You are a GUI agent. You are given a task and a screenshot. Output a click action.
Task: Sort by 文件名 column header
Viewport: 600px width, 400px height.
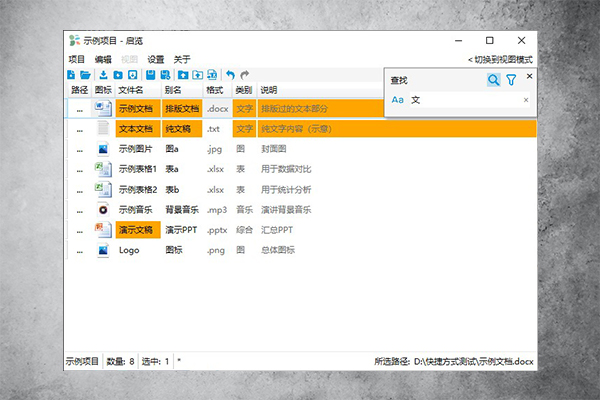(x=138, y=90)
